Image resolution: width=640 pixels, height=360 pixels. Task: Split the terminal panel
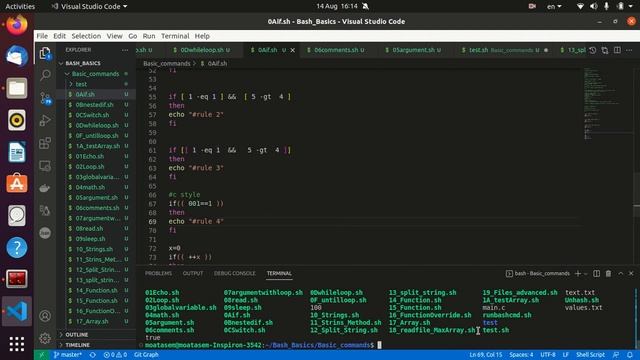point(596,273)
